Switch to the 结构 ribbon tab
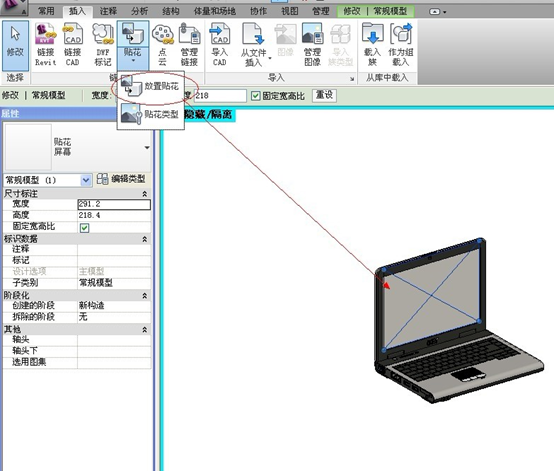The width and height of the screenshot is (554, 471). click(171, 11)
